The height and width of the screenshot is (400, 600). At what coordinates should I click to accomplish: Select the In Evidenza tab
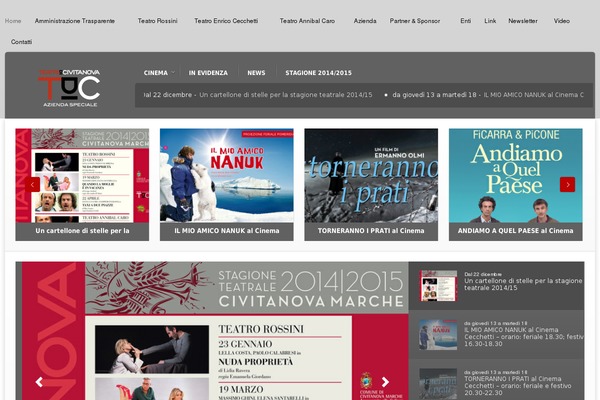(x=208, y=73)
